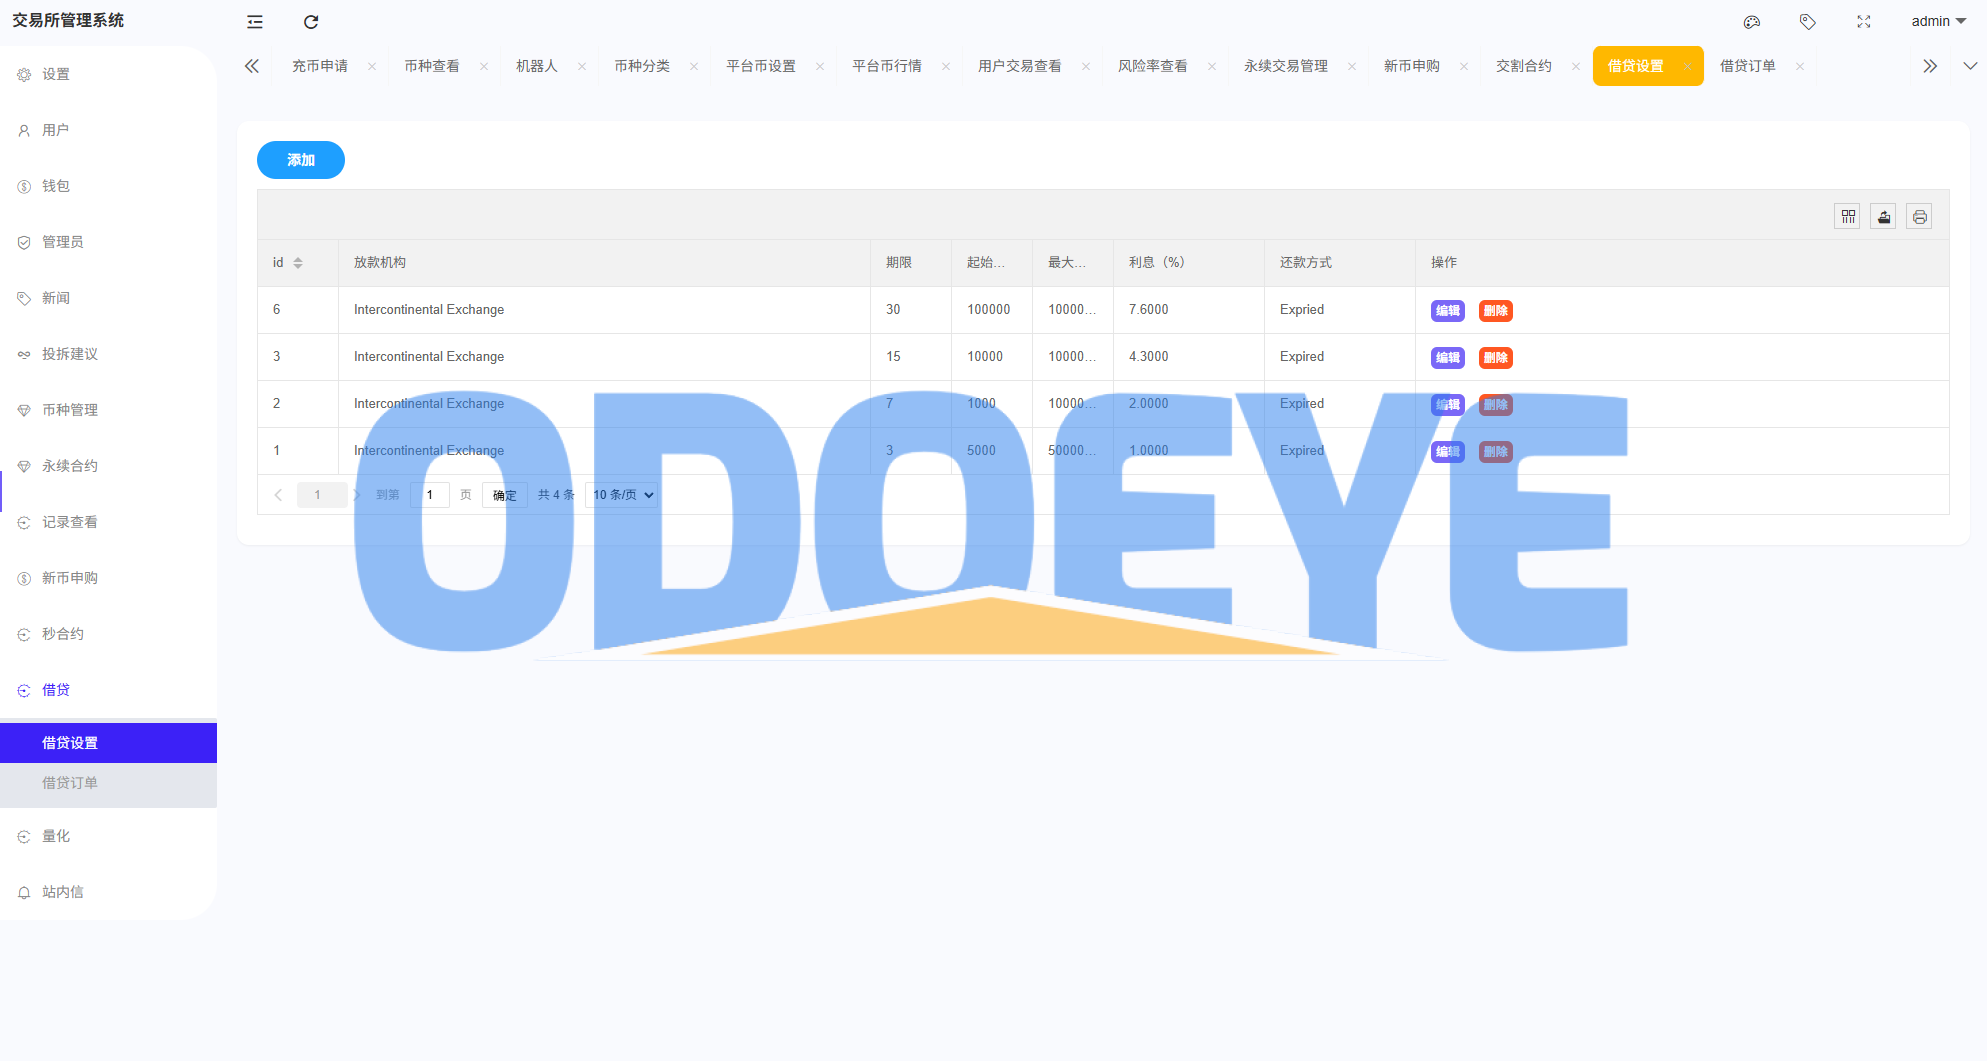Collapse tab list with the left double chevron
Image resolution: width=1987 pixels, height=1061 pixels.
[251, 65]
